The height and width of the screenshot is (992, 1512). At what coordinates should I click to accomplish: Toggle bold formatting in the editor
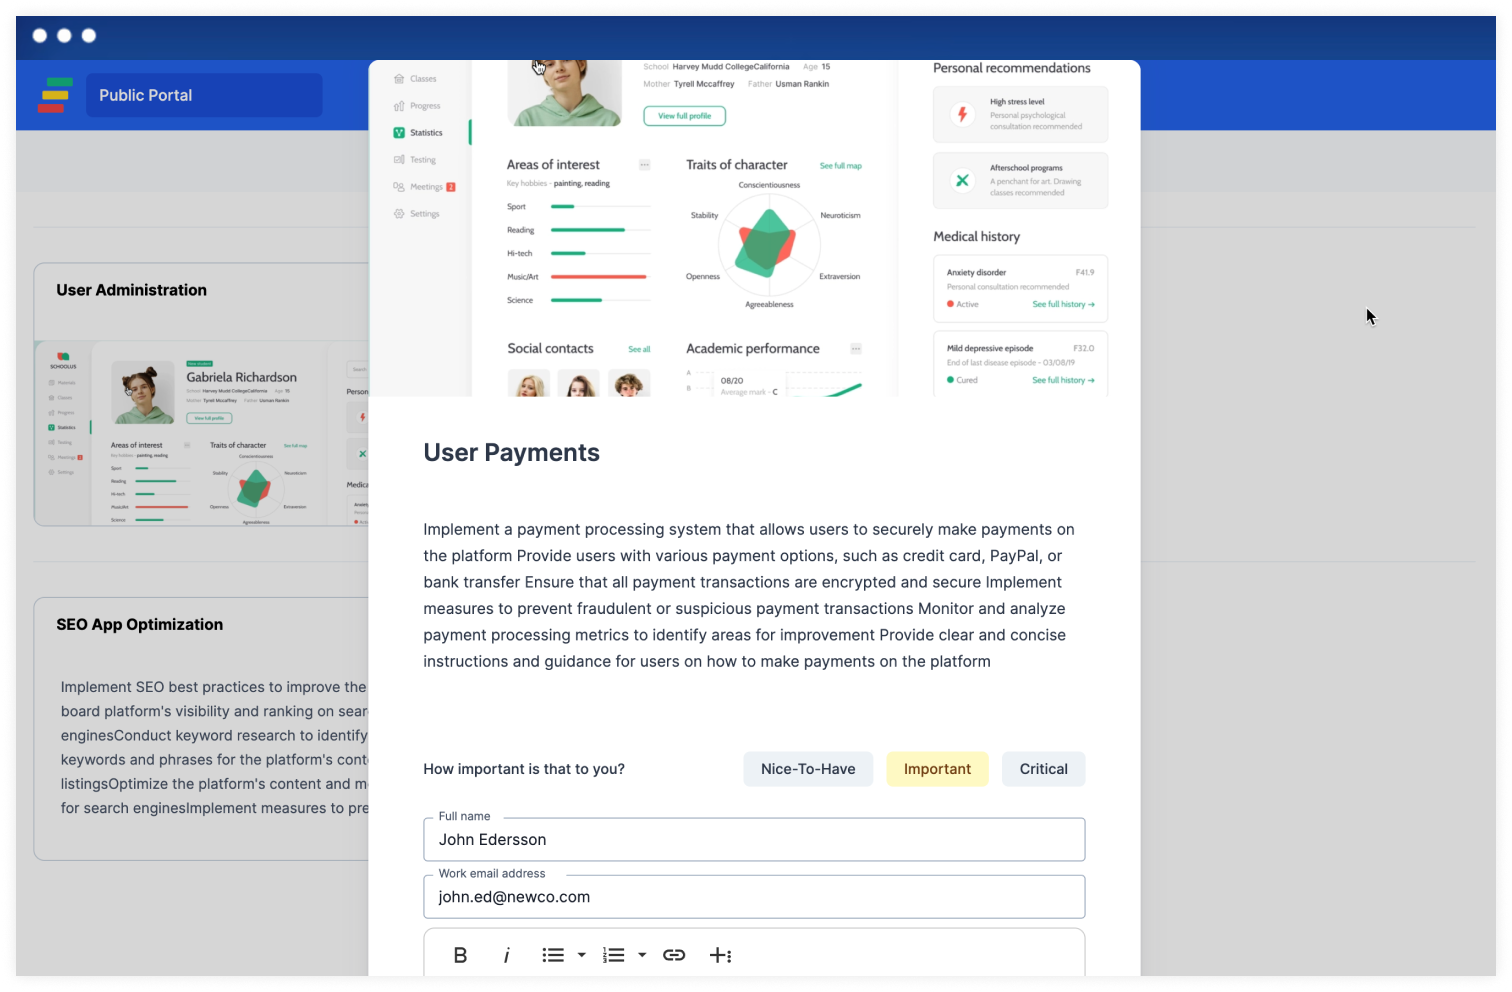(460, 955)
